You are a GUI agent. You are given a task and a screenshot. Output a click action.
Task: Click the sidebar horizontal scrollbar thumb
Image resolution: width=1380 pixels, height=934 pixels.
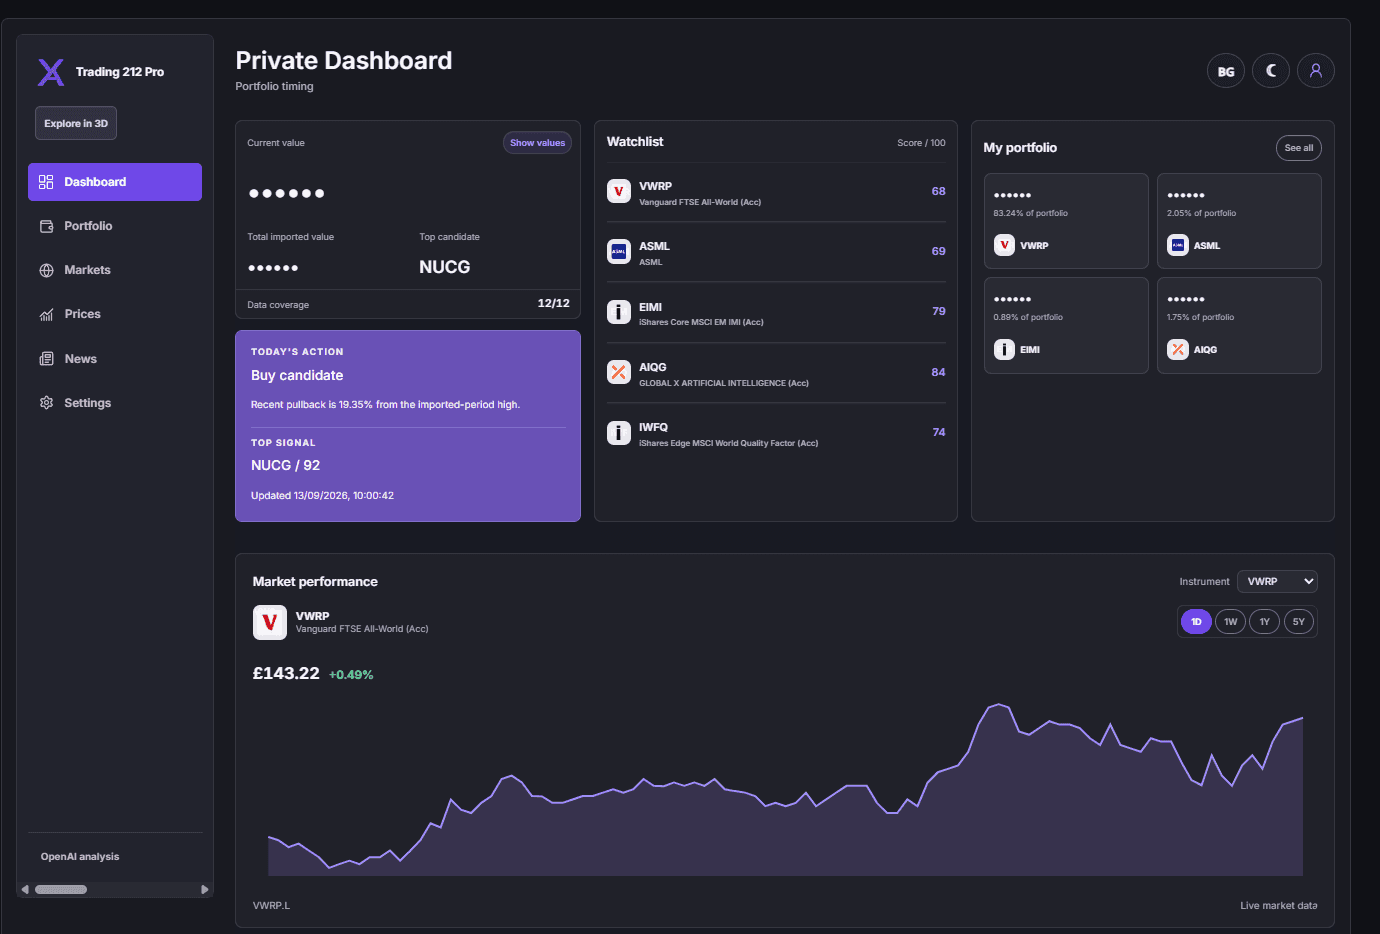pyautogui.click(x=61, y=889)
